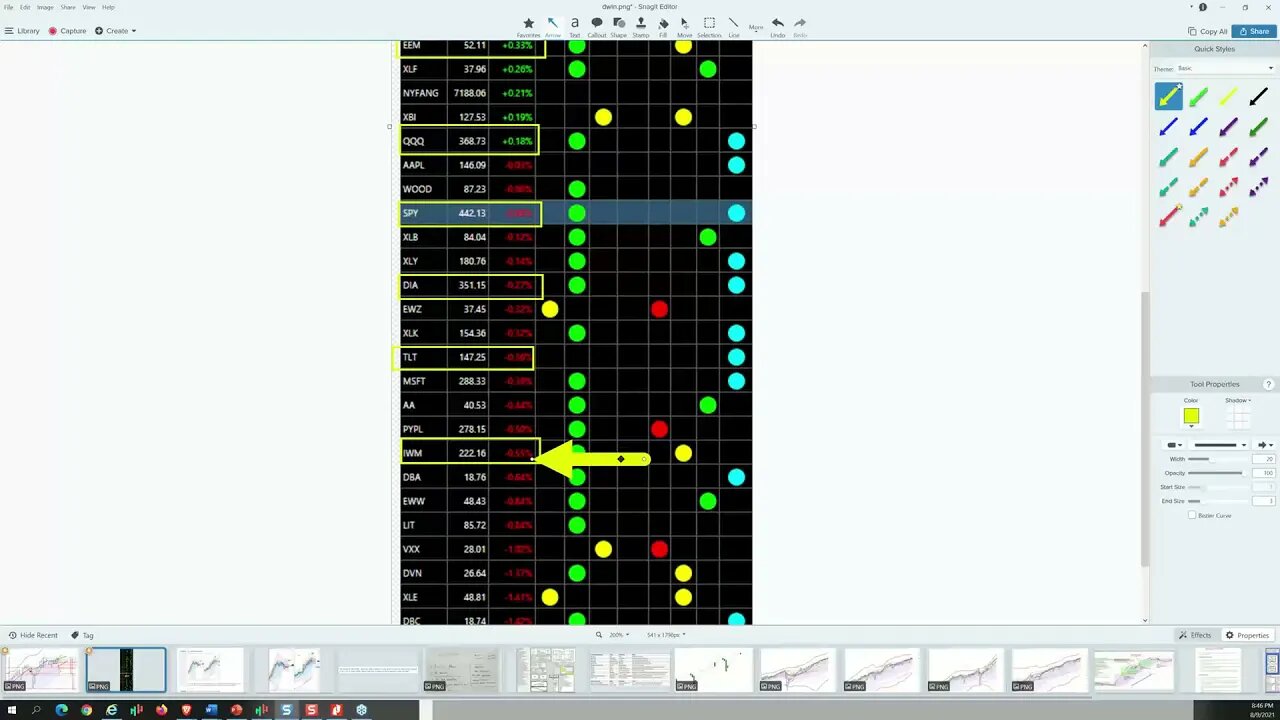Choose the Callout tool
The image size is (1280, 720).
[597, 26]
